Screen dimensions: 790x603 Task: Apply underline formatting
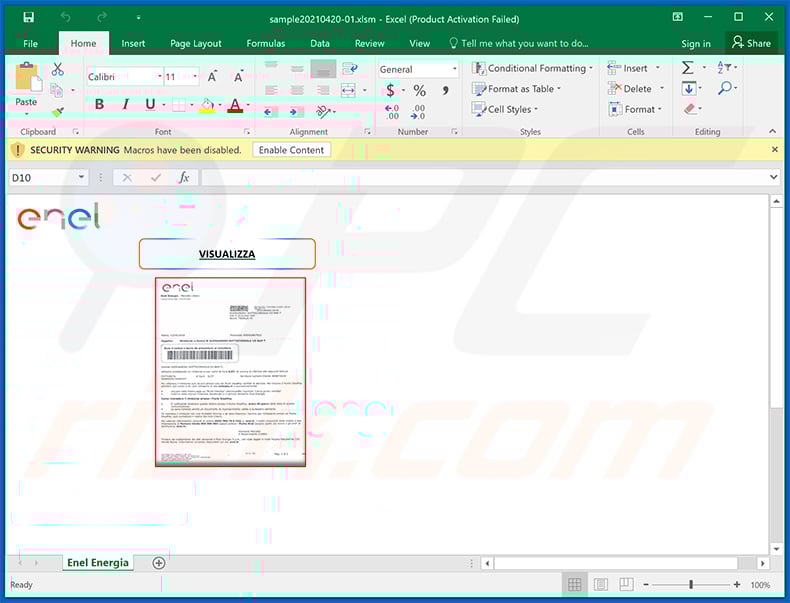150,104
